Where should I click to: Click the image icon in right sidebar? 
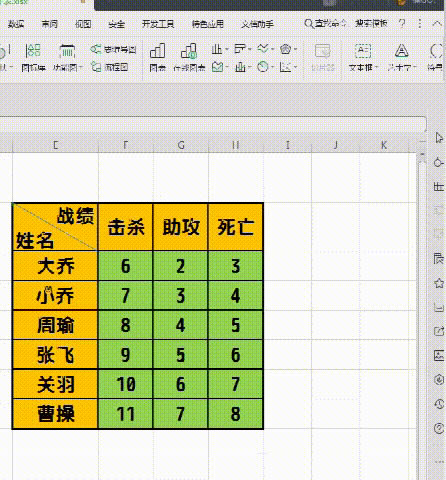439,355
